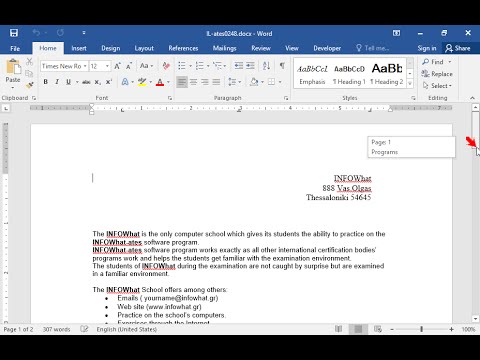Image resolution: width=480 pixels, height=360 pixels.
Task: Expand the Styles gallery More arrow
Action: [410, 84]
